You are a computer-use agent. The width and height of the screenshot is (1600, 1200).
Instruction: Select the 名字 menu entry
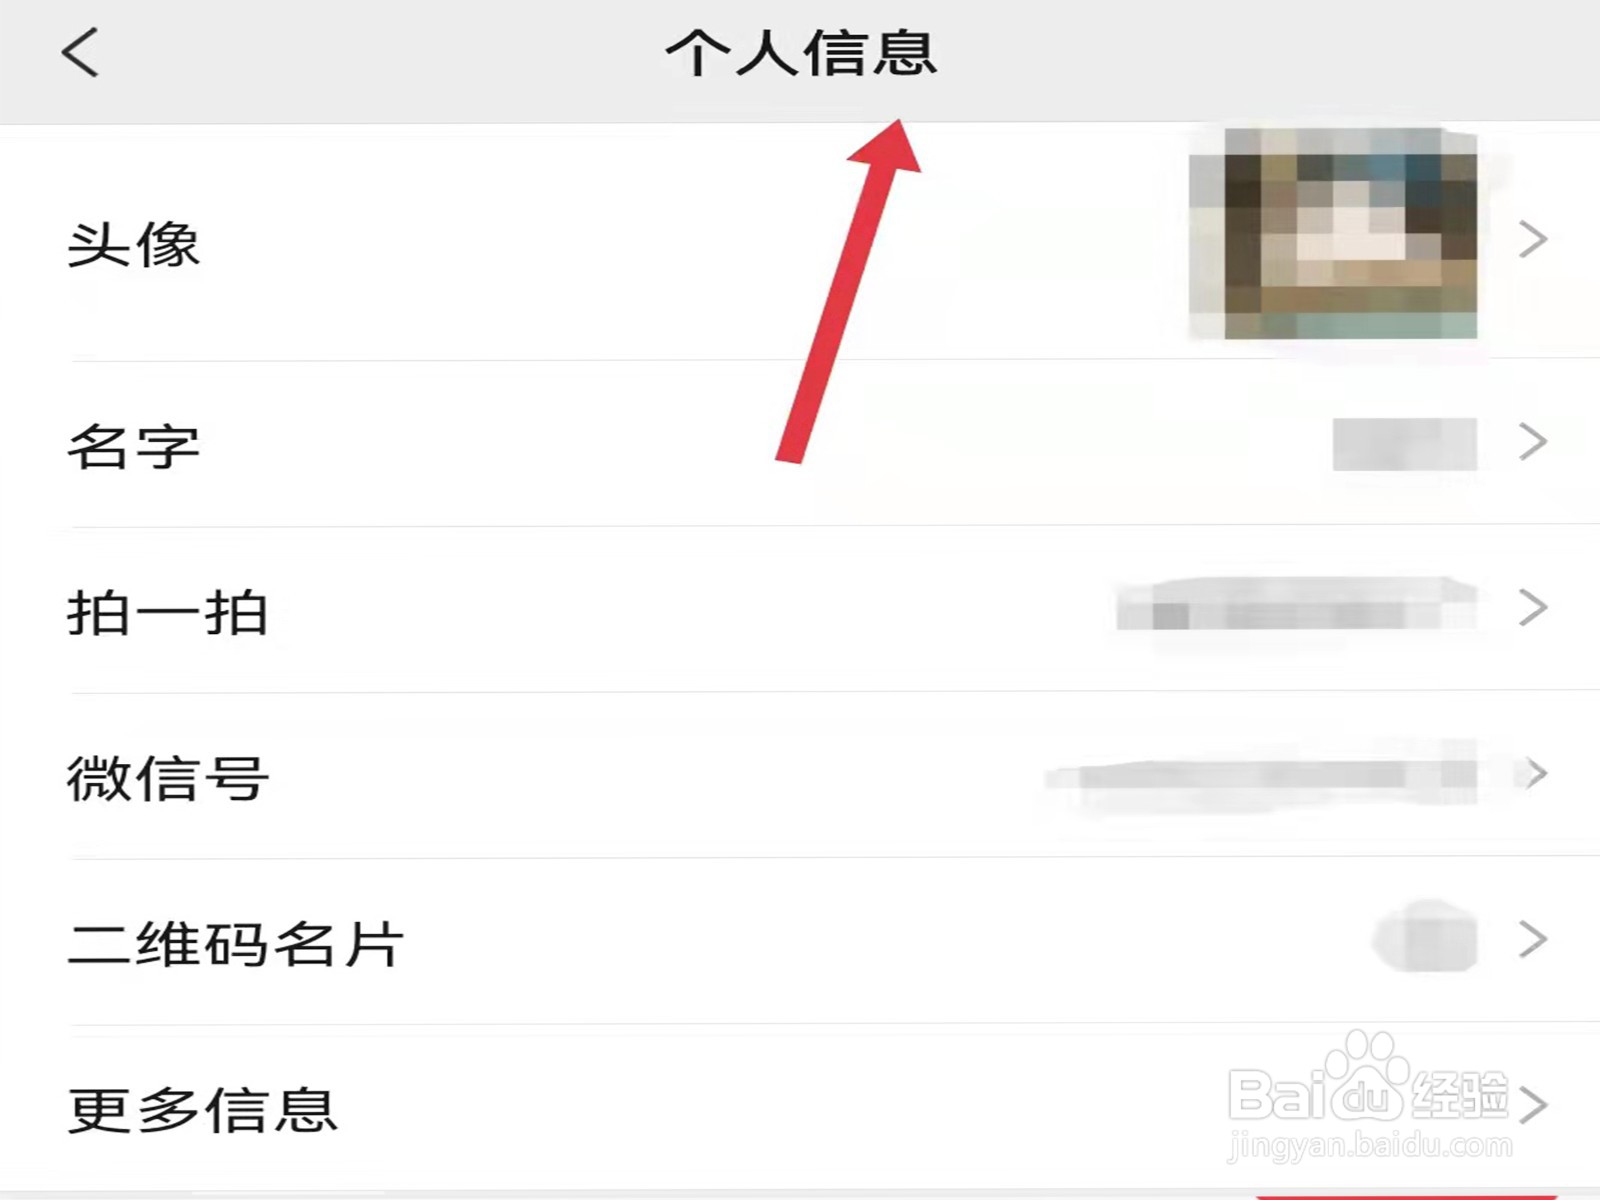(x=800, y=443)
